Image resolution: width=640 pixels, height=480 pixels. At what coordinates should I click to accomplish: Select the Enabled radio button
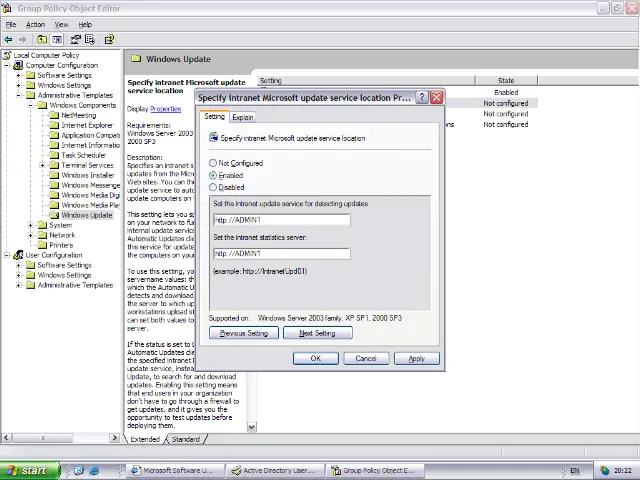213,175
